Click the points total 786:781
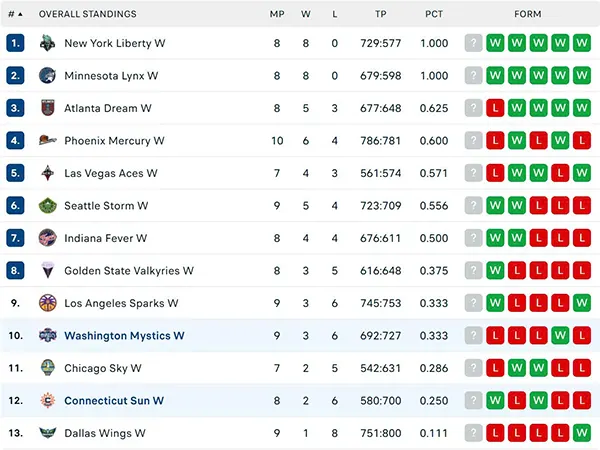Viewport: 600px width, 450px height. (381, 141)
